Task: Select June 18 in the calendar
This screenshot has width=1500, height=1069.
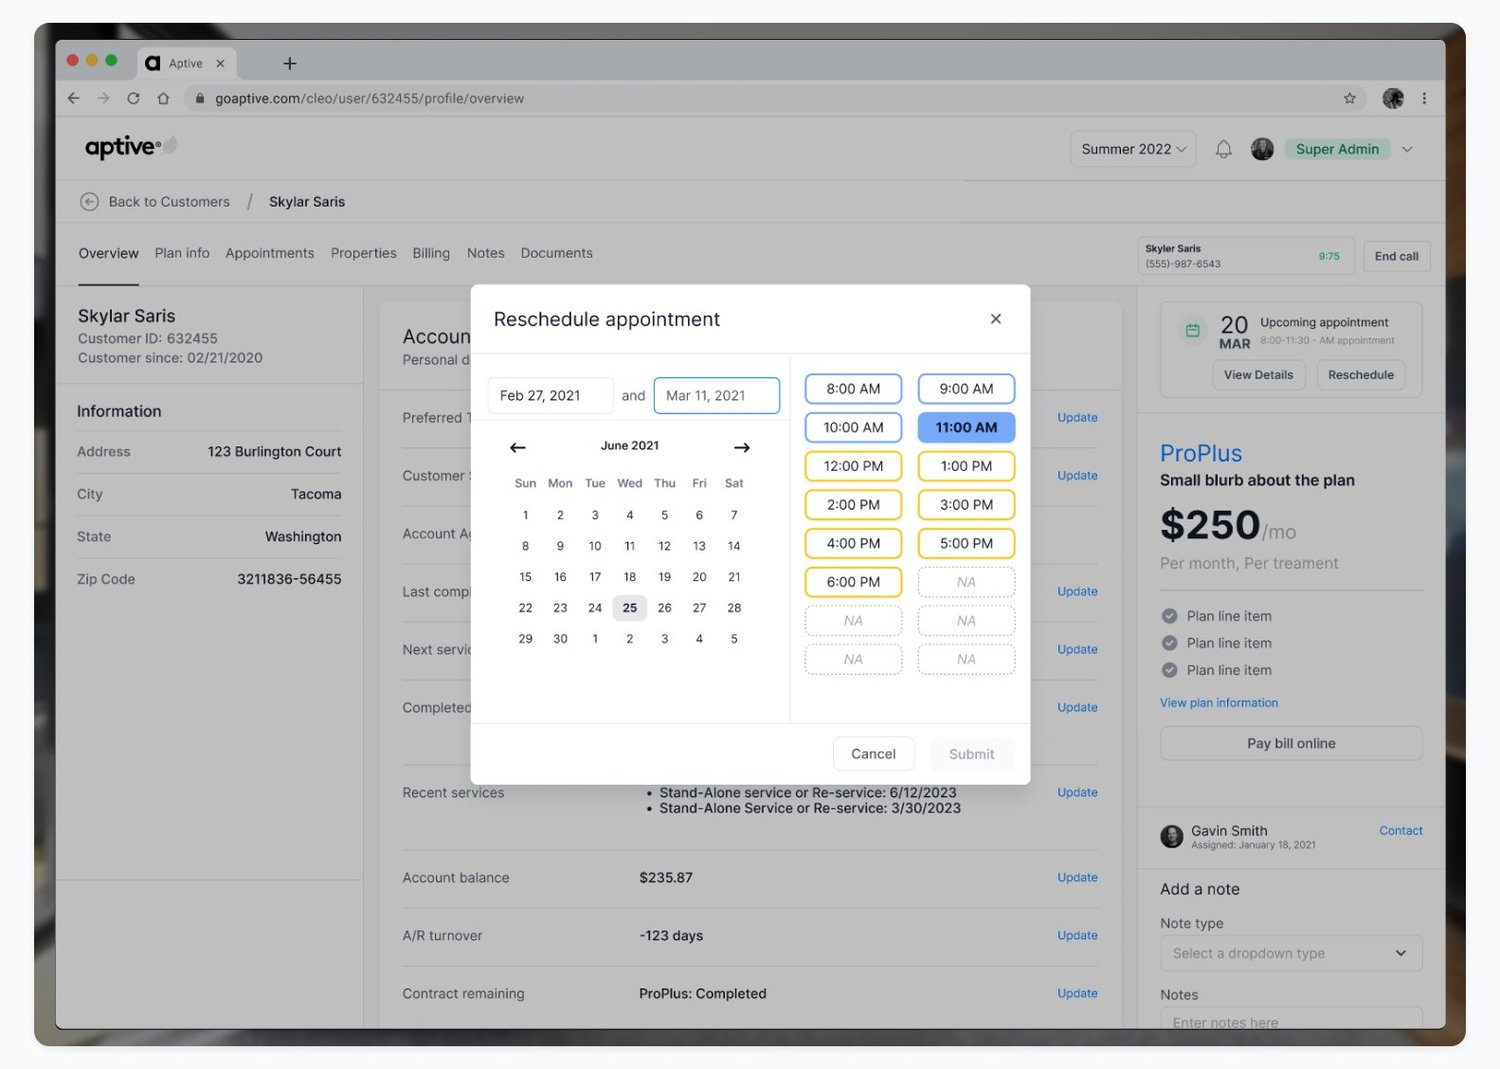Action: pos(630,577)
